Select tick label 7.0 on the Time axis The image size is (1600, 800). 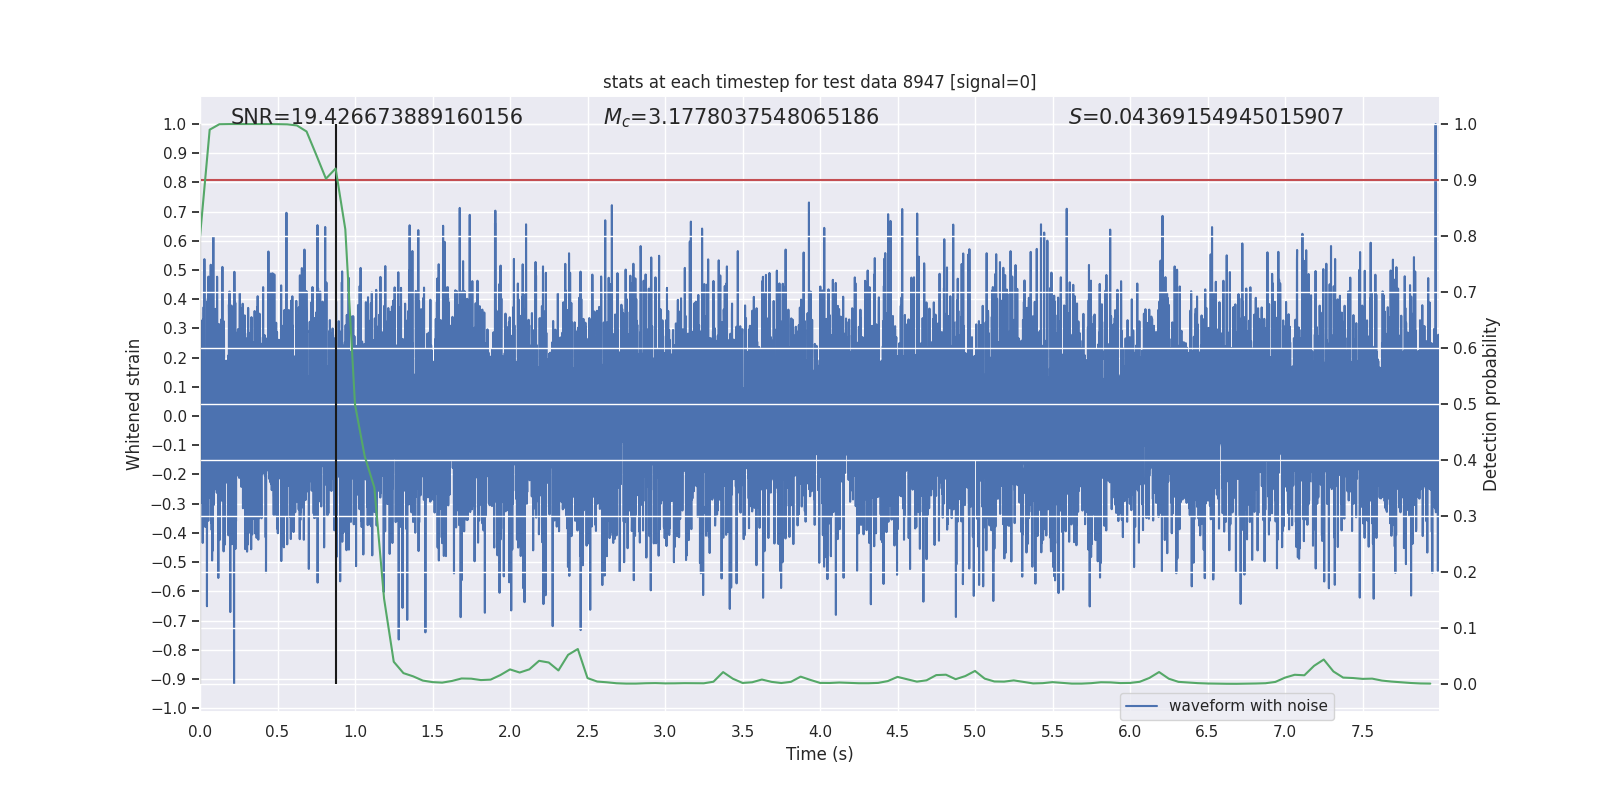pos(1285,731)
